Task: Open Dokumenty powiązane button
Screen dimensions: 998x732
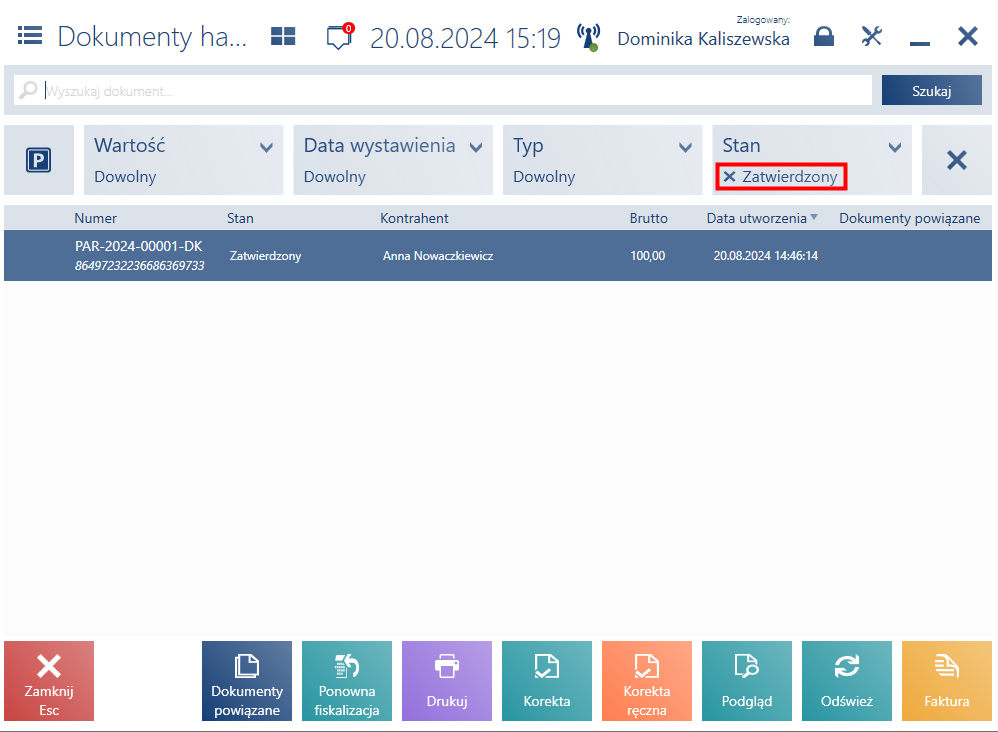Action: [247, 680]
